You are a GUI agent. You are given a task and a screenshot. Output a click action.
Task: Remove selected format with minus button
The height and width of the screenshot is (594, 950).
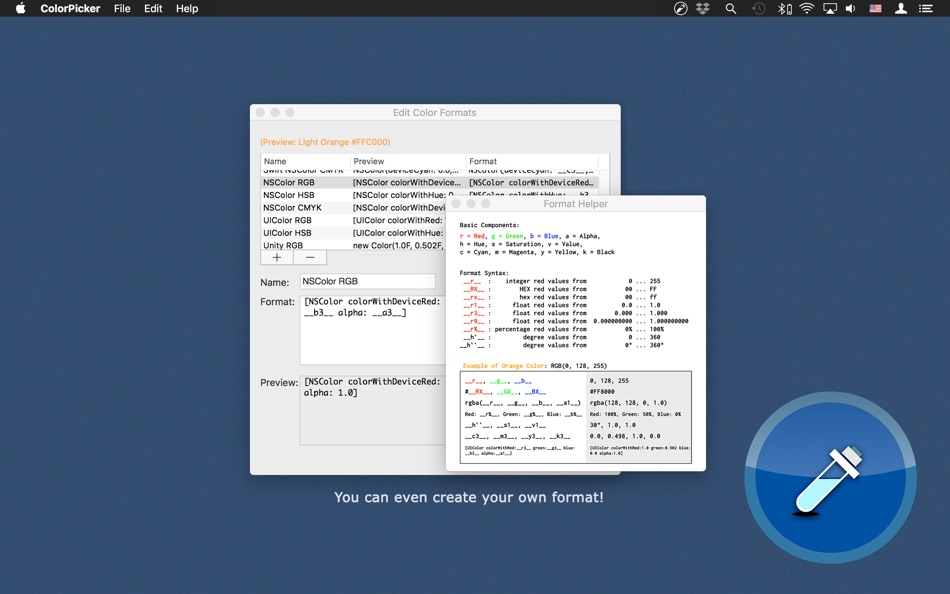coord(310,257)
